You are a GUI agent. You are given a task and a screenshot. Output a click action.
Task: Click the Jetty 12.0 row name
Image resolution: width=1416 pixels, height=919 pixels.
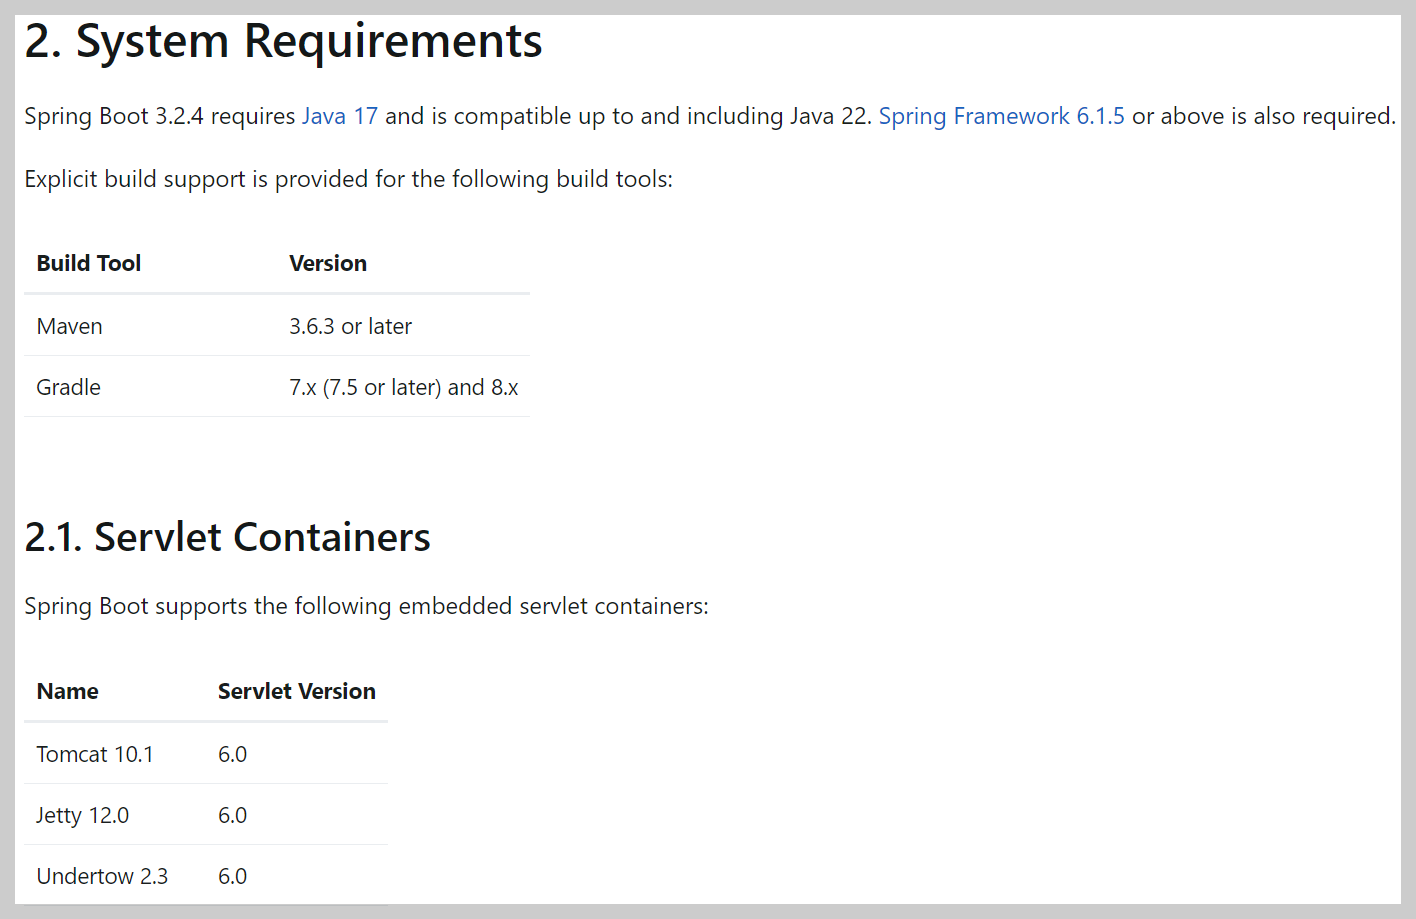[83, 815]
